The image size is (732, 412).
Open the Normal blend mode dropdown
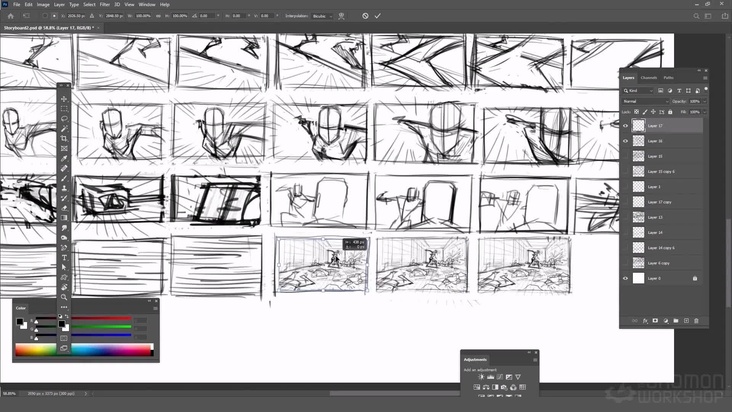pyautogui.click(x=646, y=101)
